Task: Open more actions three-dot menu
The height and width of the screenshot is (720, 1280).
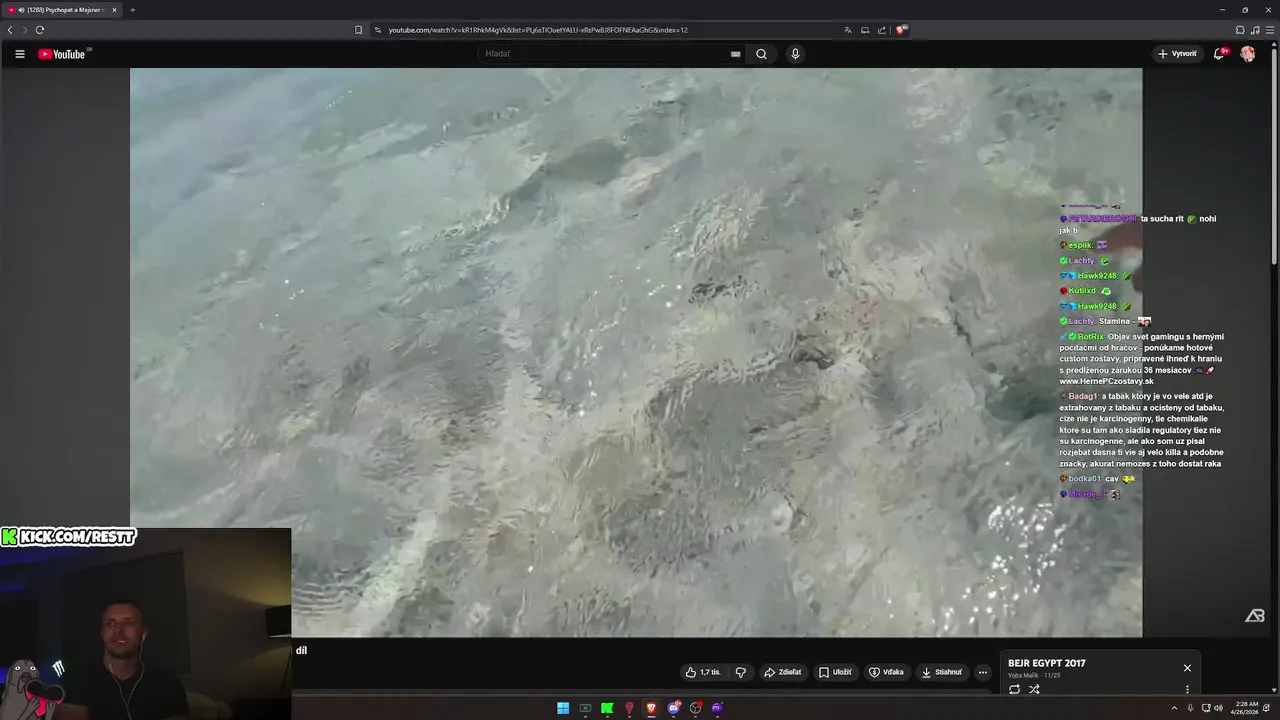Action: pos(982,672)
